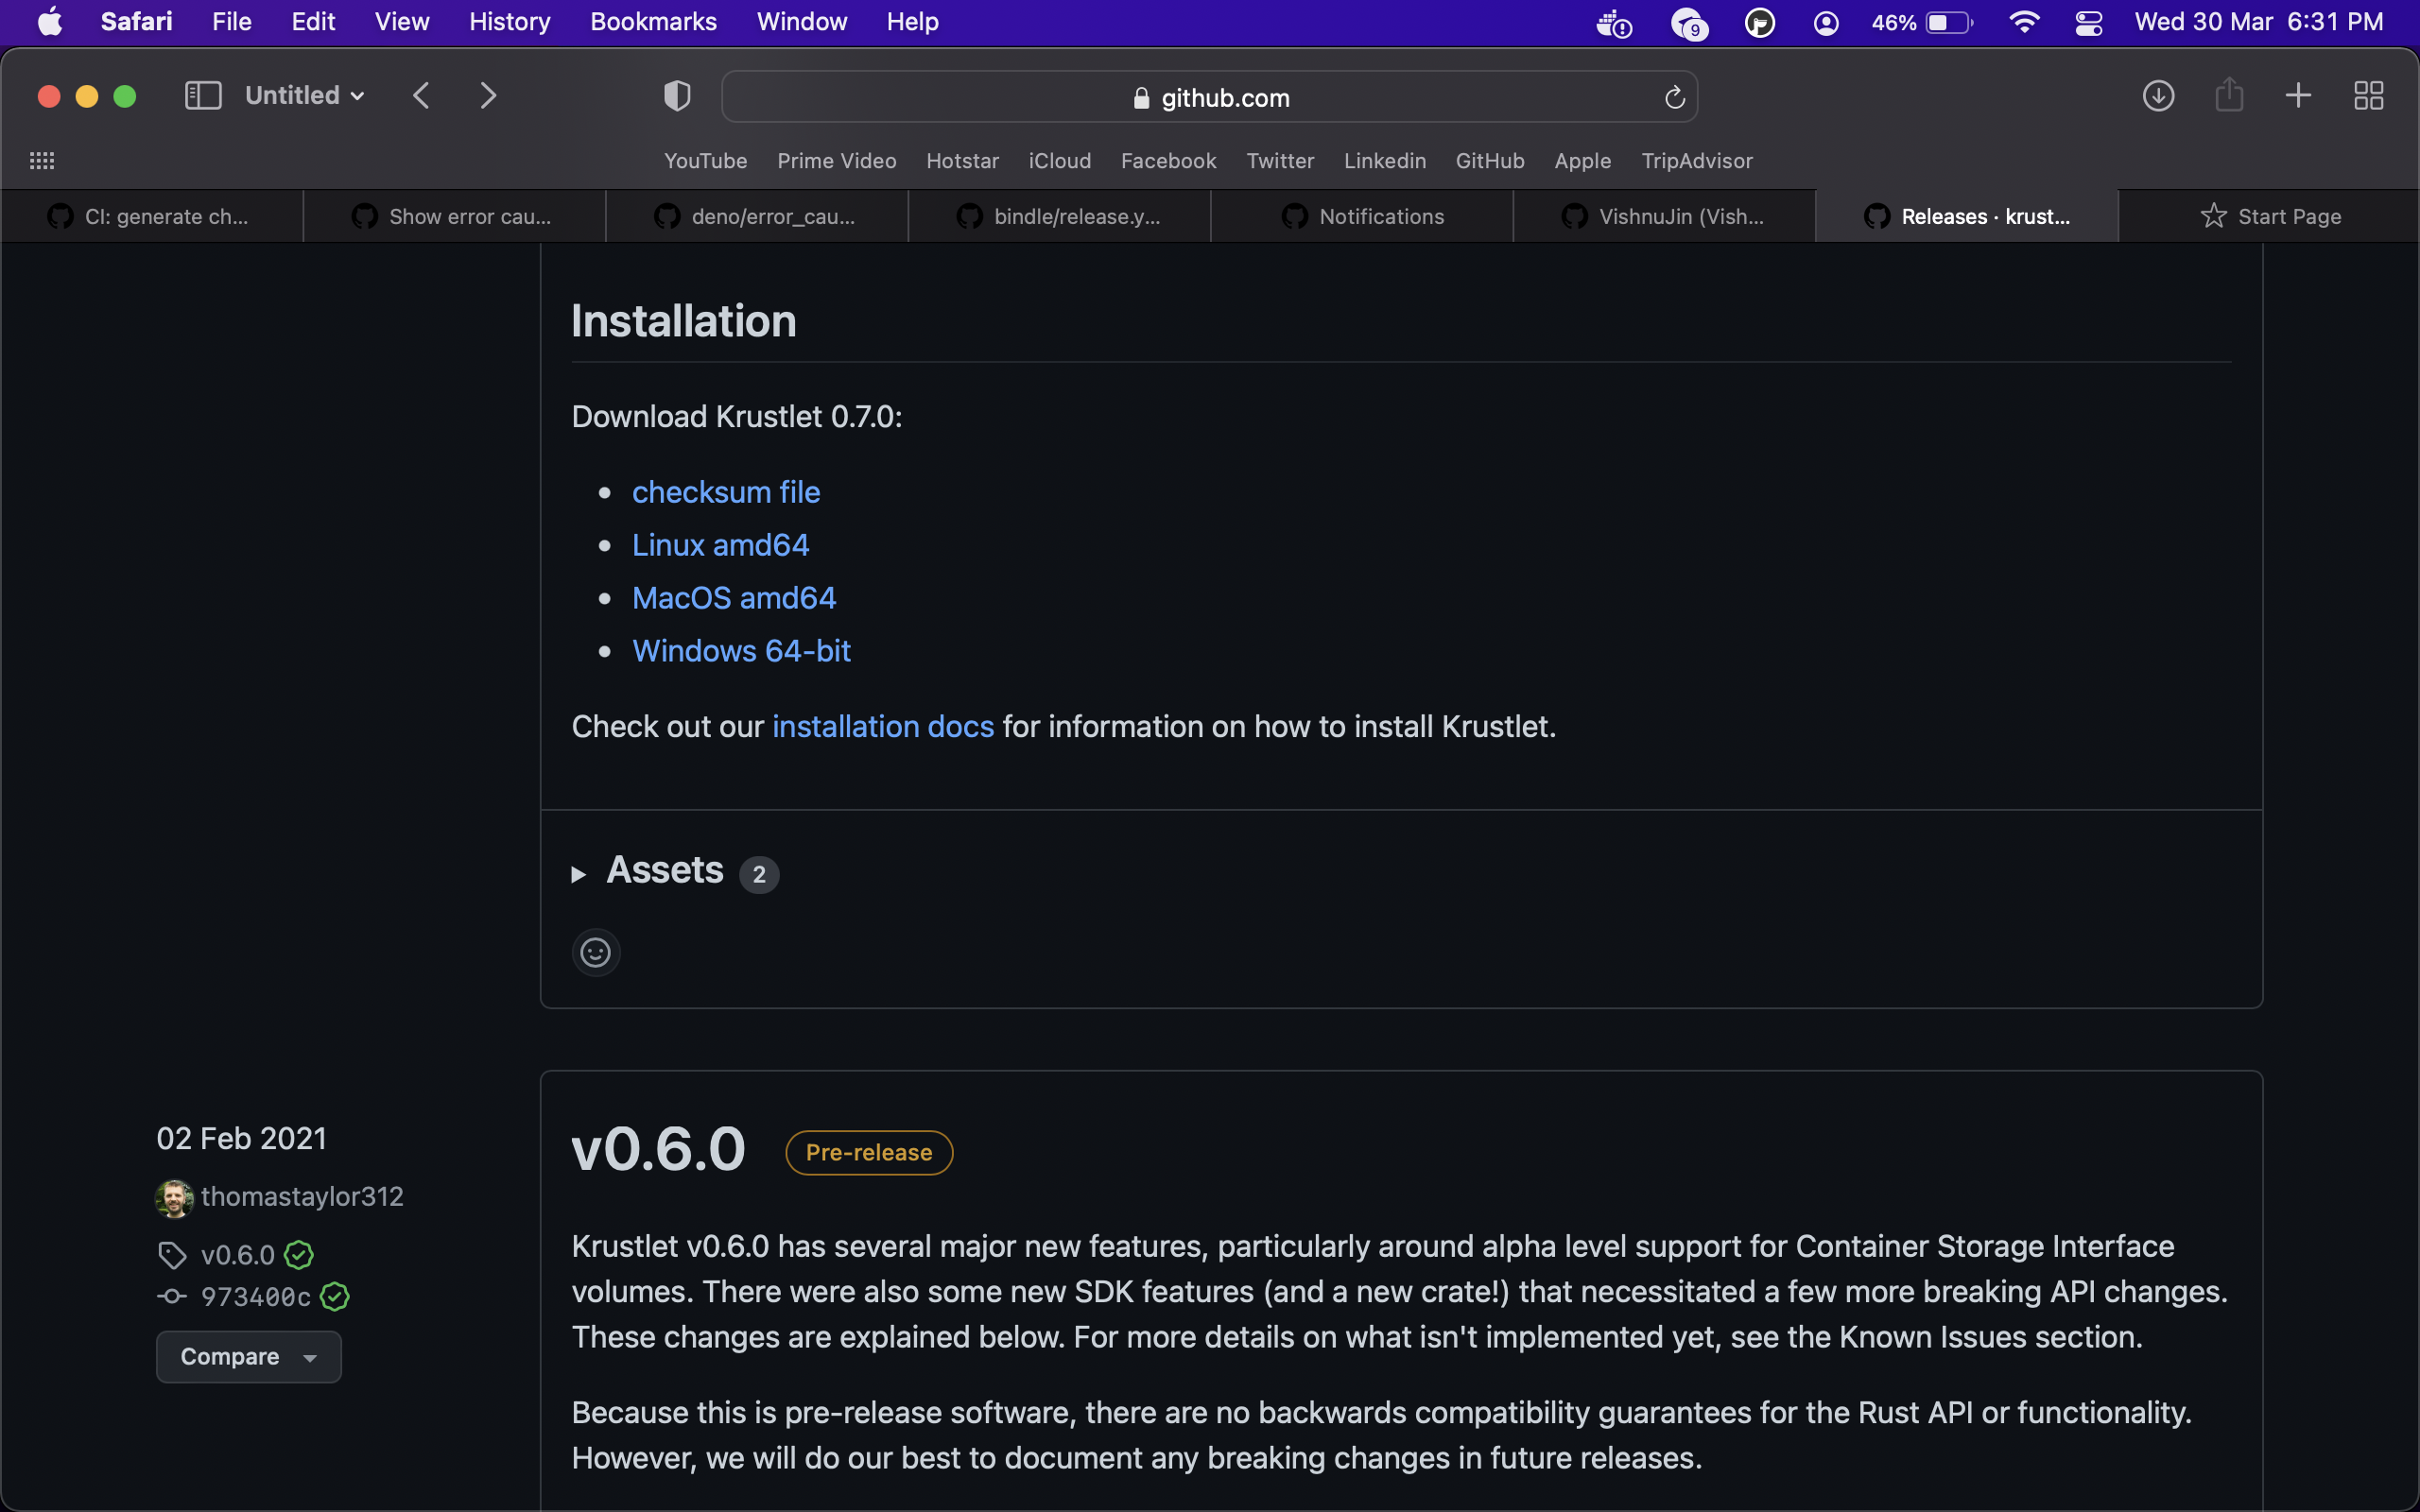Click verified badge next to v0.6.0 tag
Image resolution: width=2420 pixels, height=1512 pixels.
coord(299,1254)
